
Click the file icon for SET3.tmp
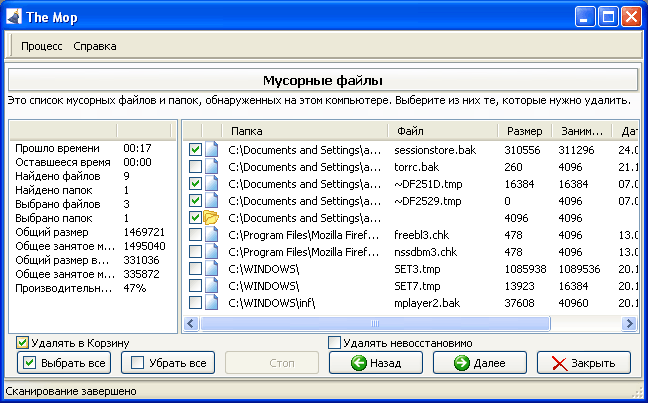pyautogui.click(x=212, y=269)
